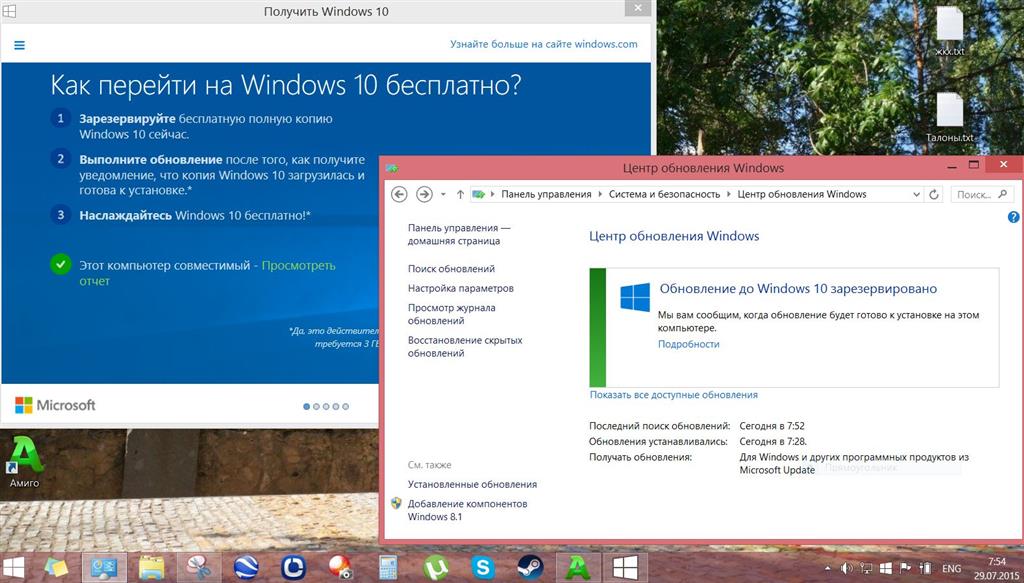Open 'Установленные обновления' link
Viewport: 1024px width, 583px height.
click(x=472, y=484)
